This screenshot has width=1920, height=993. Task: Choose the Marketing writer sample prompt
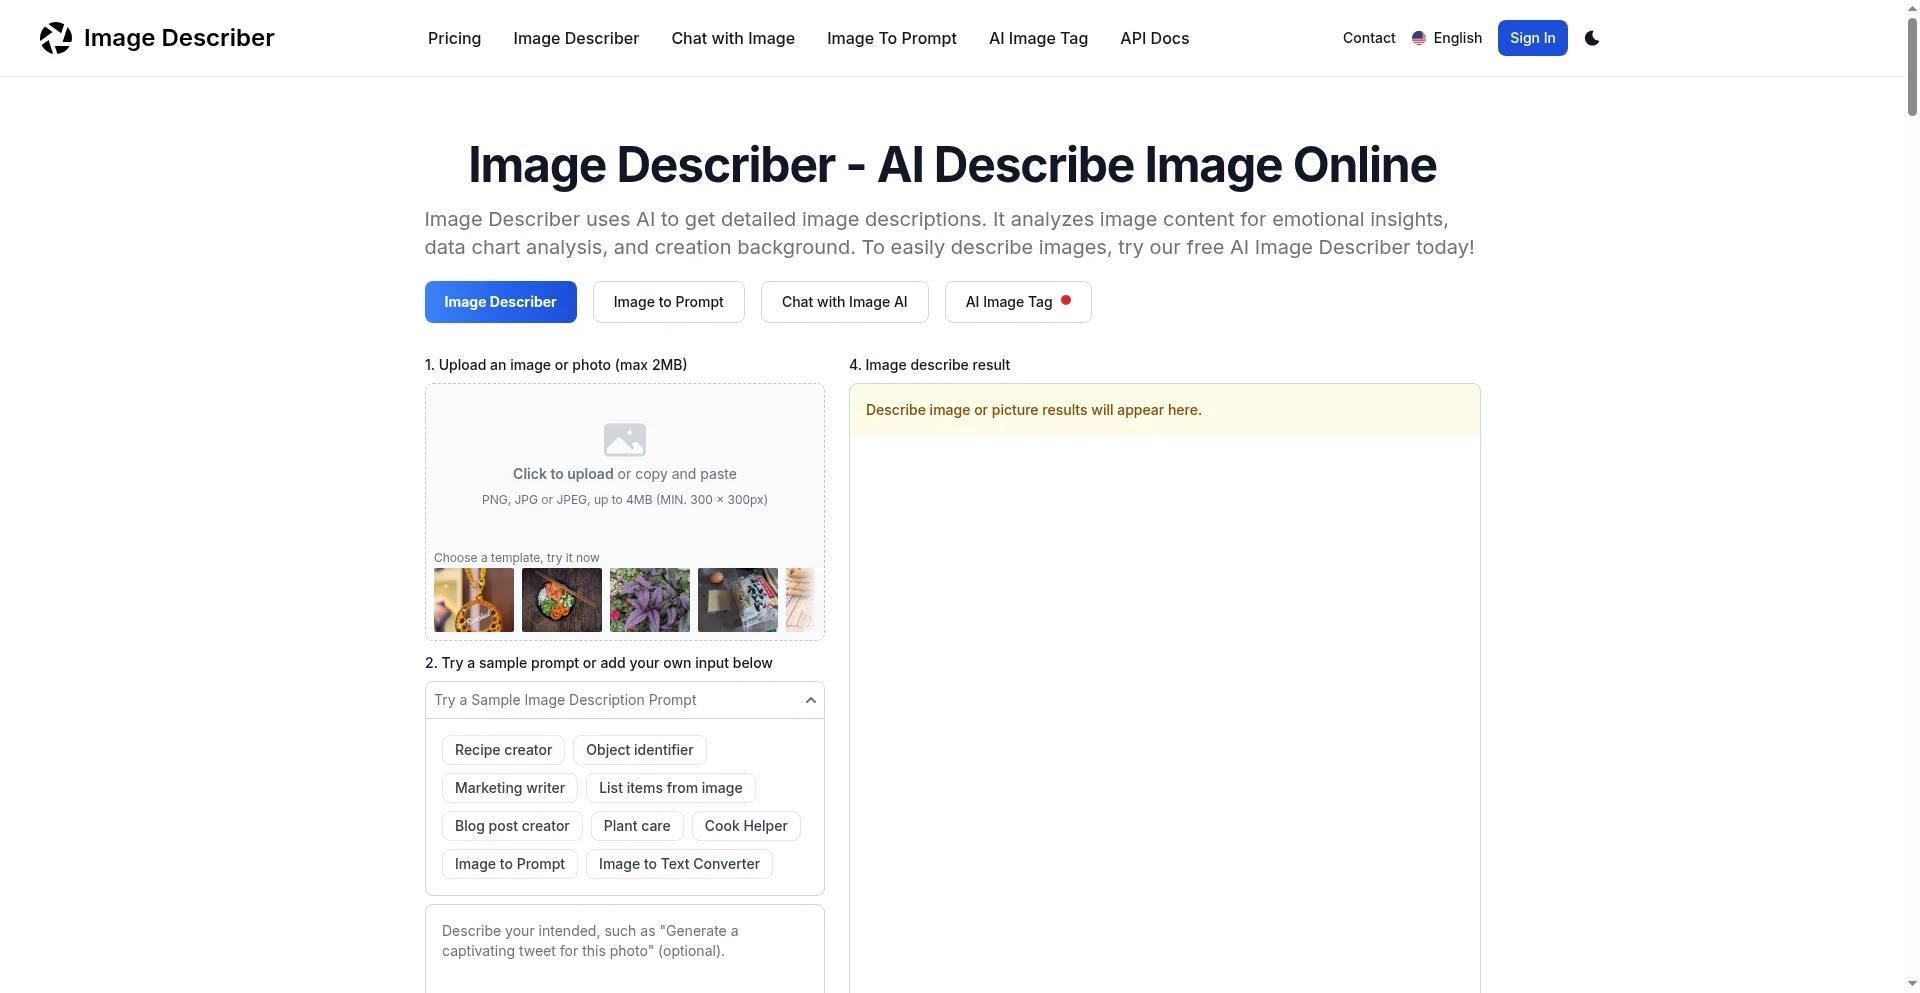(510, 788)
